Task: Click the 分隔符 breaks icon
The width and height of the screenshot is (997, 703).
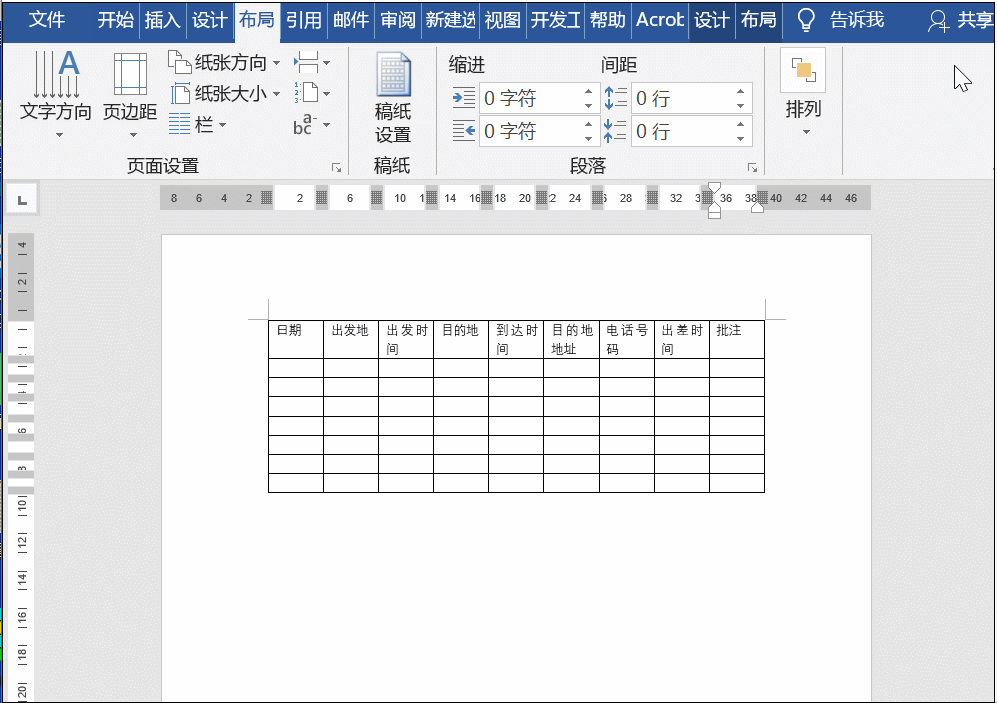Action: [x=308, y=62]
